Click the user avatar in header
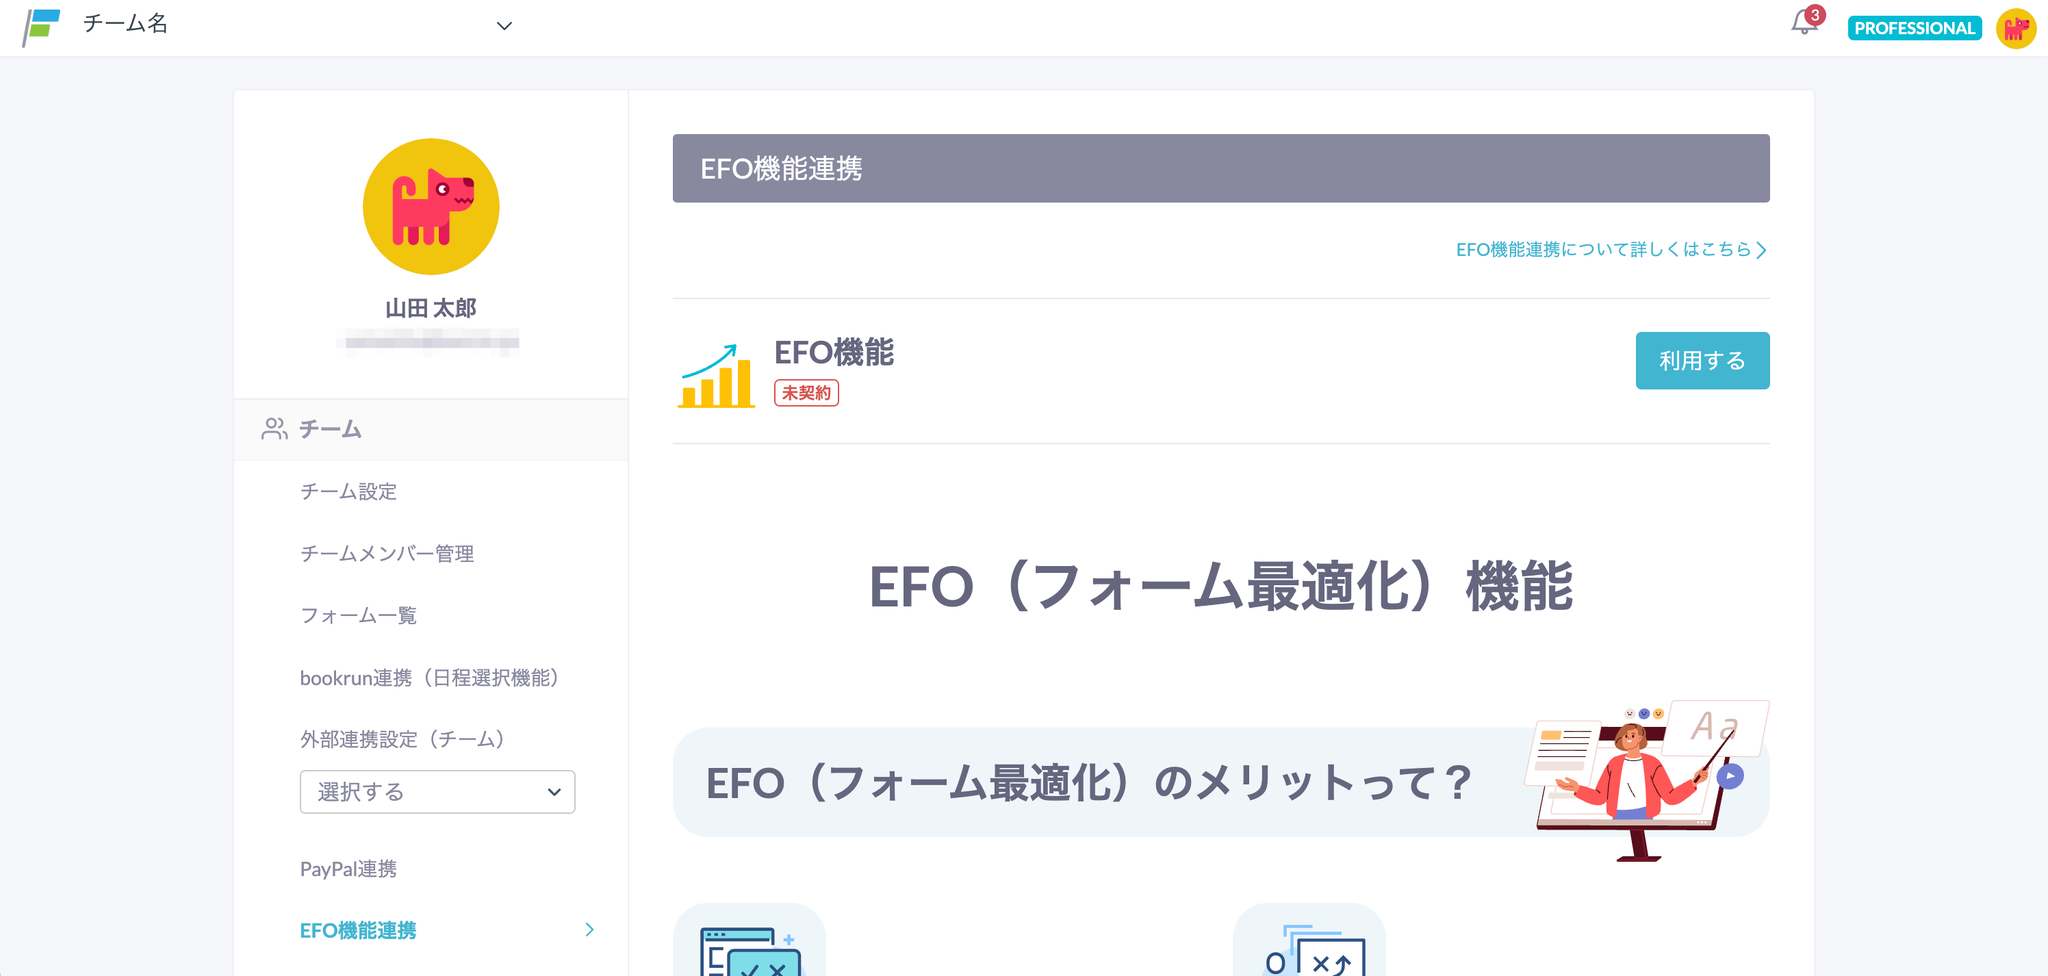This screenshot has width=2048, height=976. pyautogui.click(x=2015, y=28)
